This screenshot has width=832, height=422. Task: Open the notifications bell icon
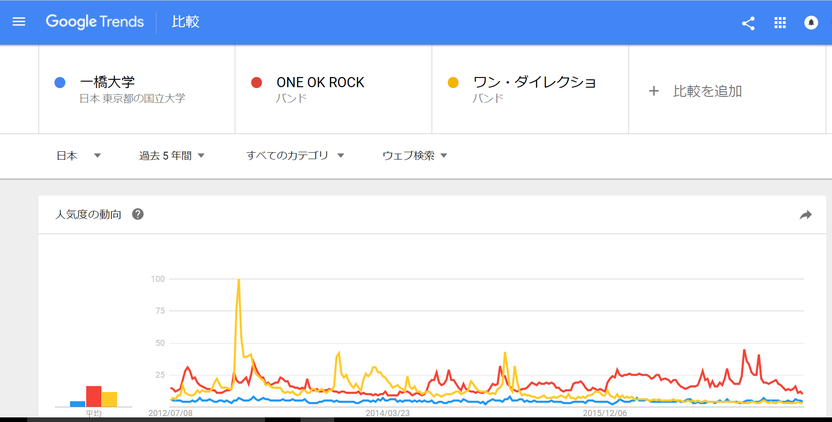tap(811, 22)
